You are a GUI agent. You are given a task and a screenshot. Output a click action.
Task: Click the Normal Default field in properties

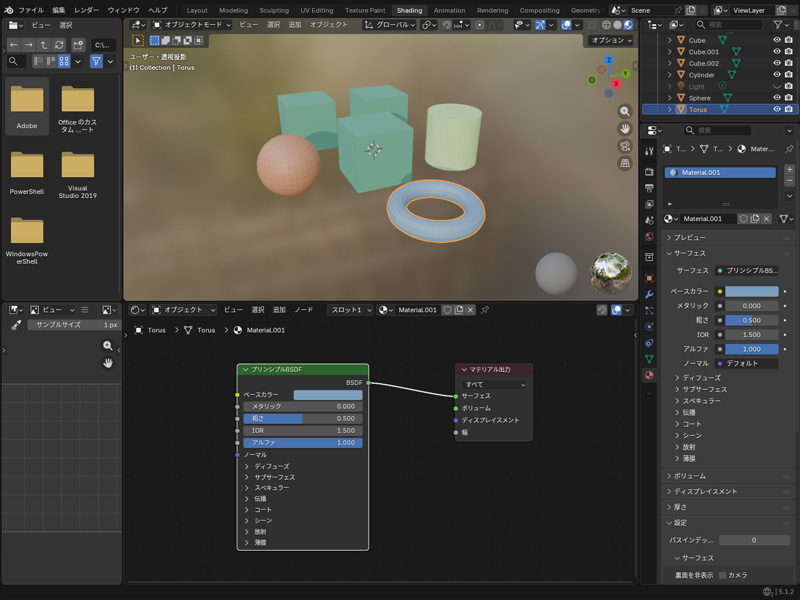point(747,363)
